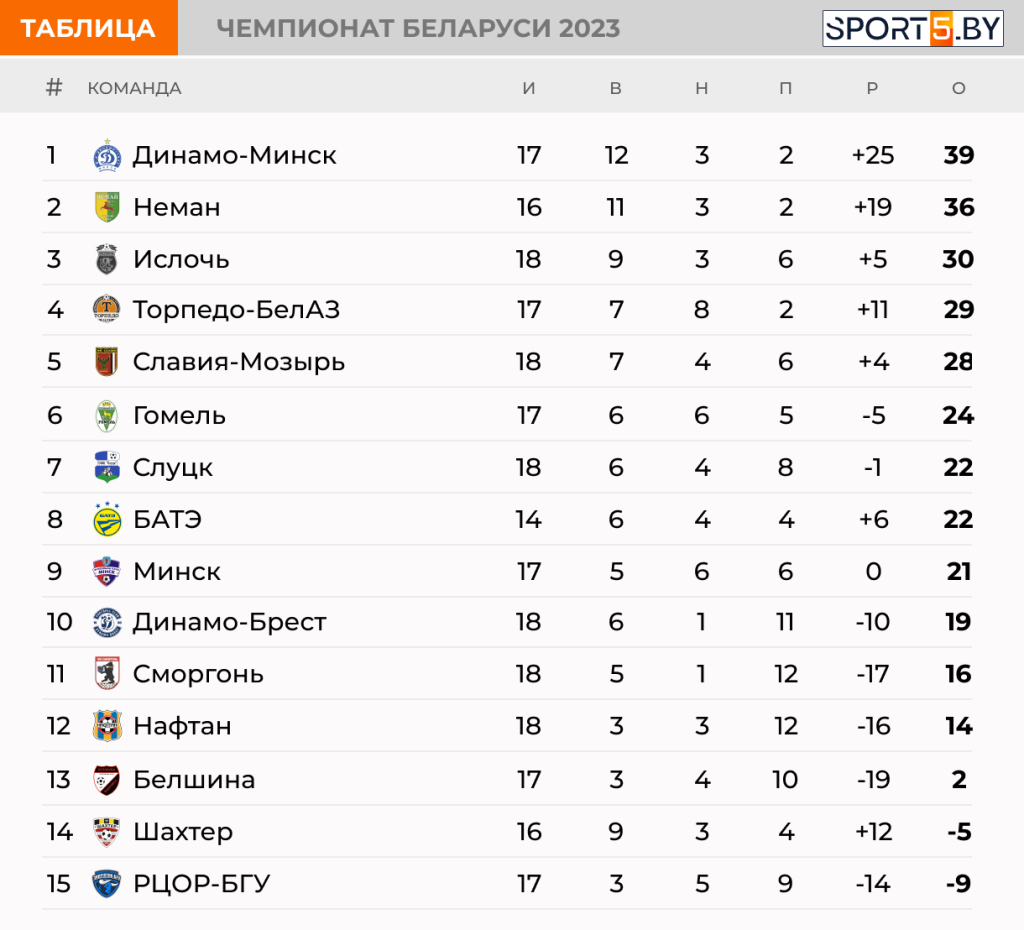This screenshot has height=930, width=1024.
Task: Select the Ислочь club emblem
Action: point(106,259)
